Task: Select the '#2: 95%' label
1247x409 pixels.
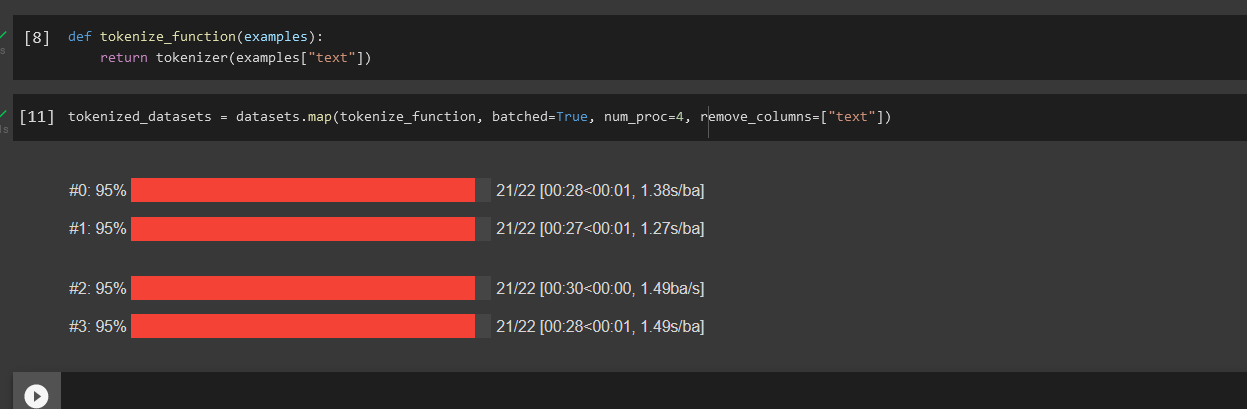Action: point(98,288)
